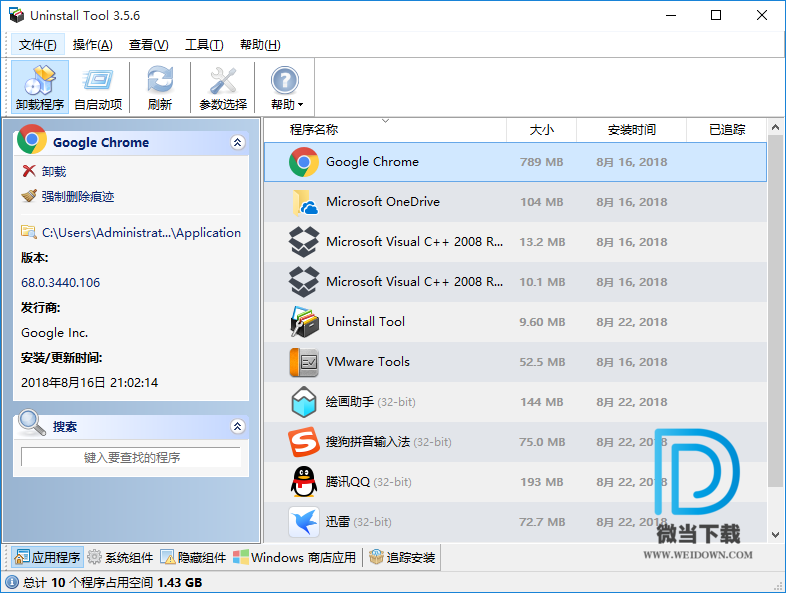
Task: Open the 卸载程序 uninstaller toolbar button
Action: tap(40, 87)
